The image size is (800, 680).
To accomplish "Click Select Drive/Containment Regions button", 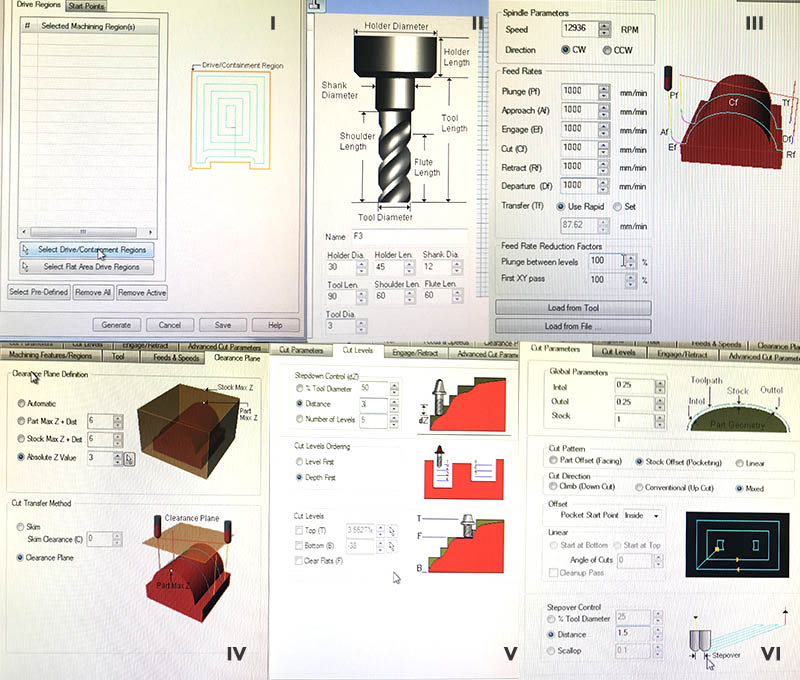I will click(x=87, y=249).
